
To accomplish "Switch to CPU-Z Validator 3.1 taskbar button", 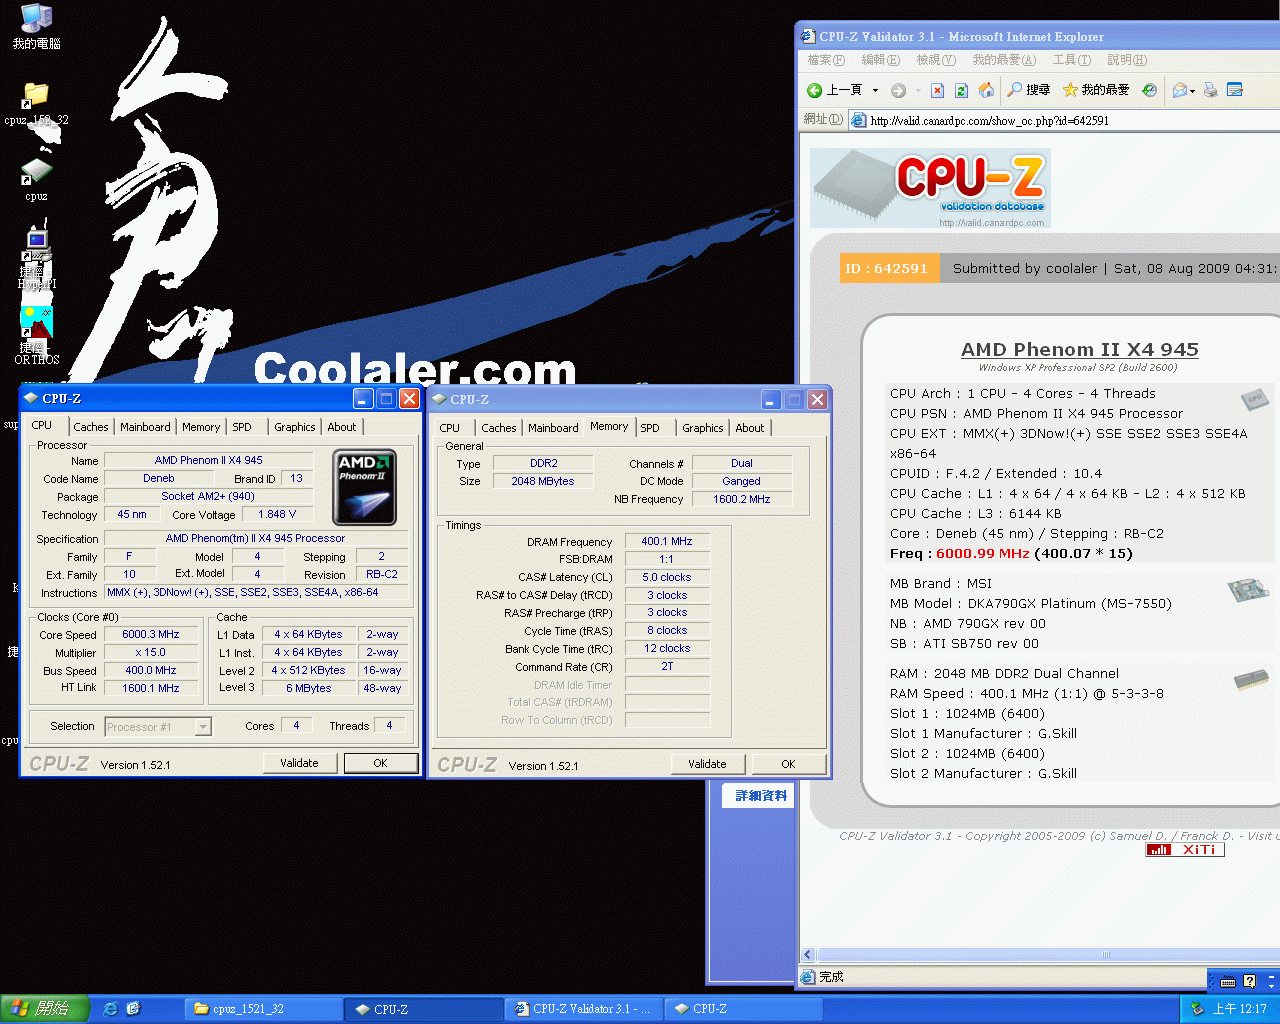I will (x=583, y=1009).
